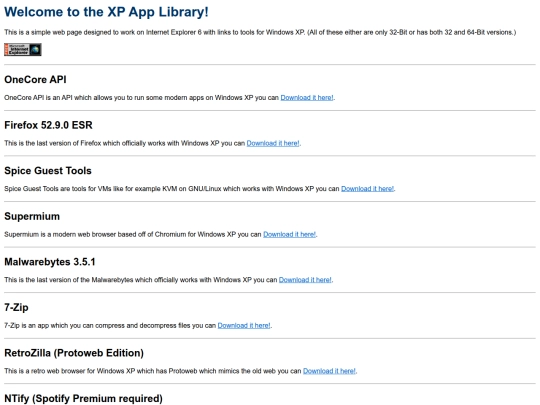Follow the 7-Zip download link

[244, 325]
